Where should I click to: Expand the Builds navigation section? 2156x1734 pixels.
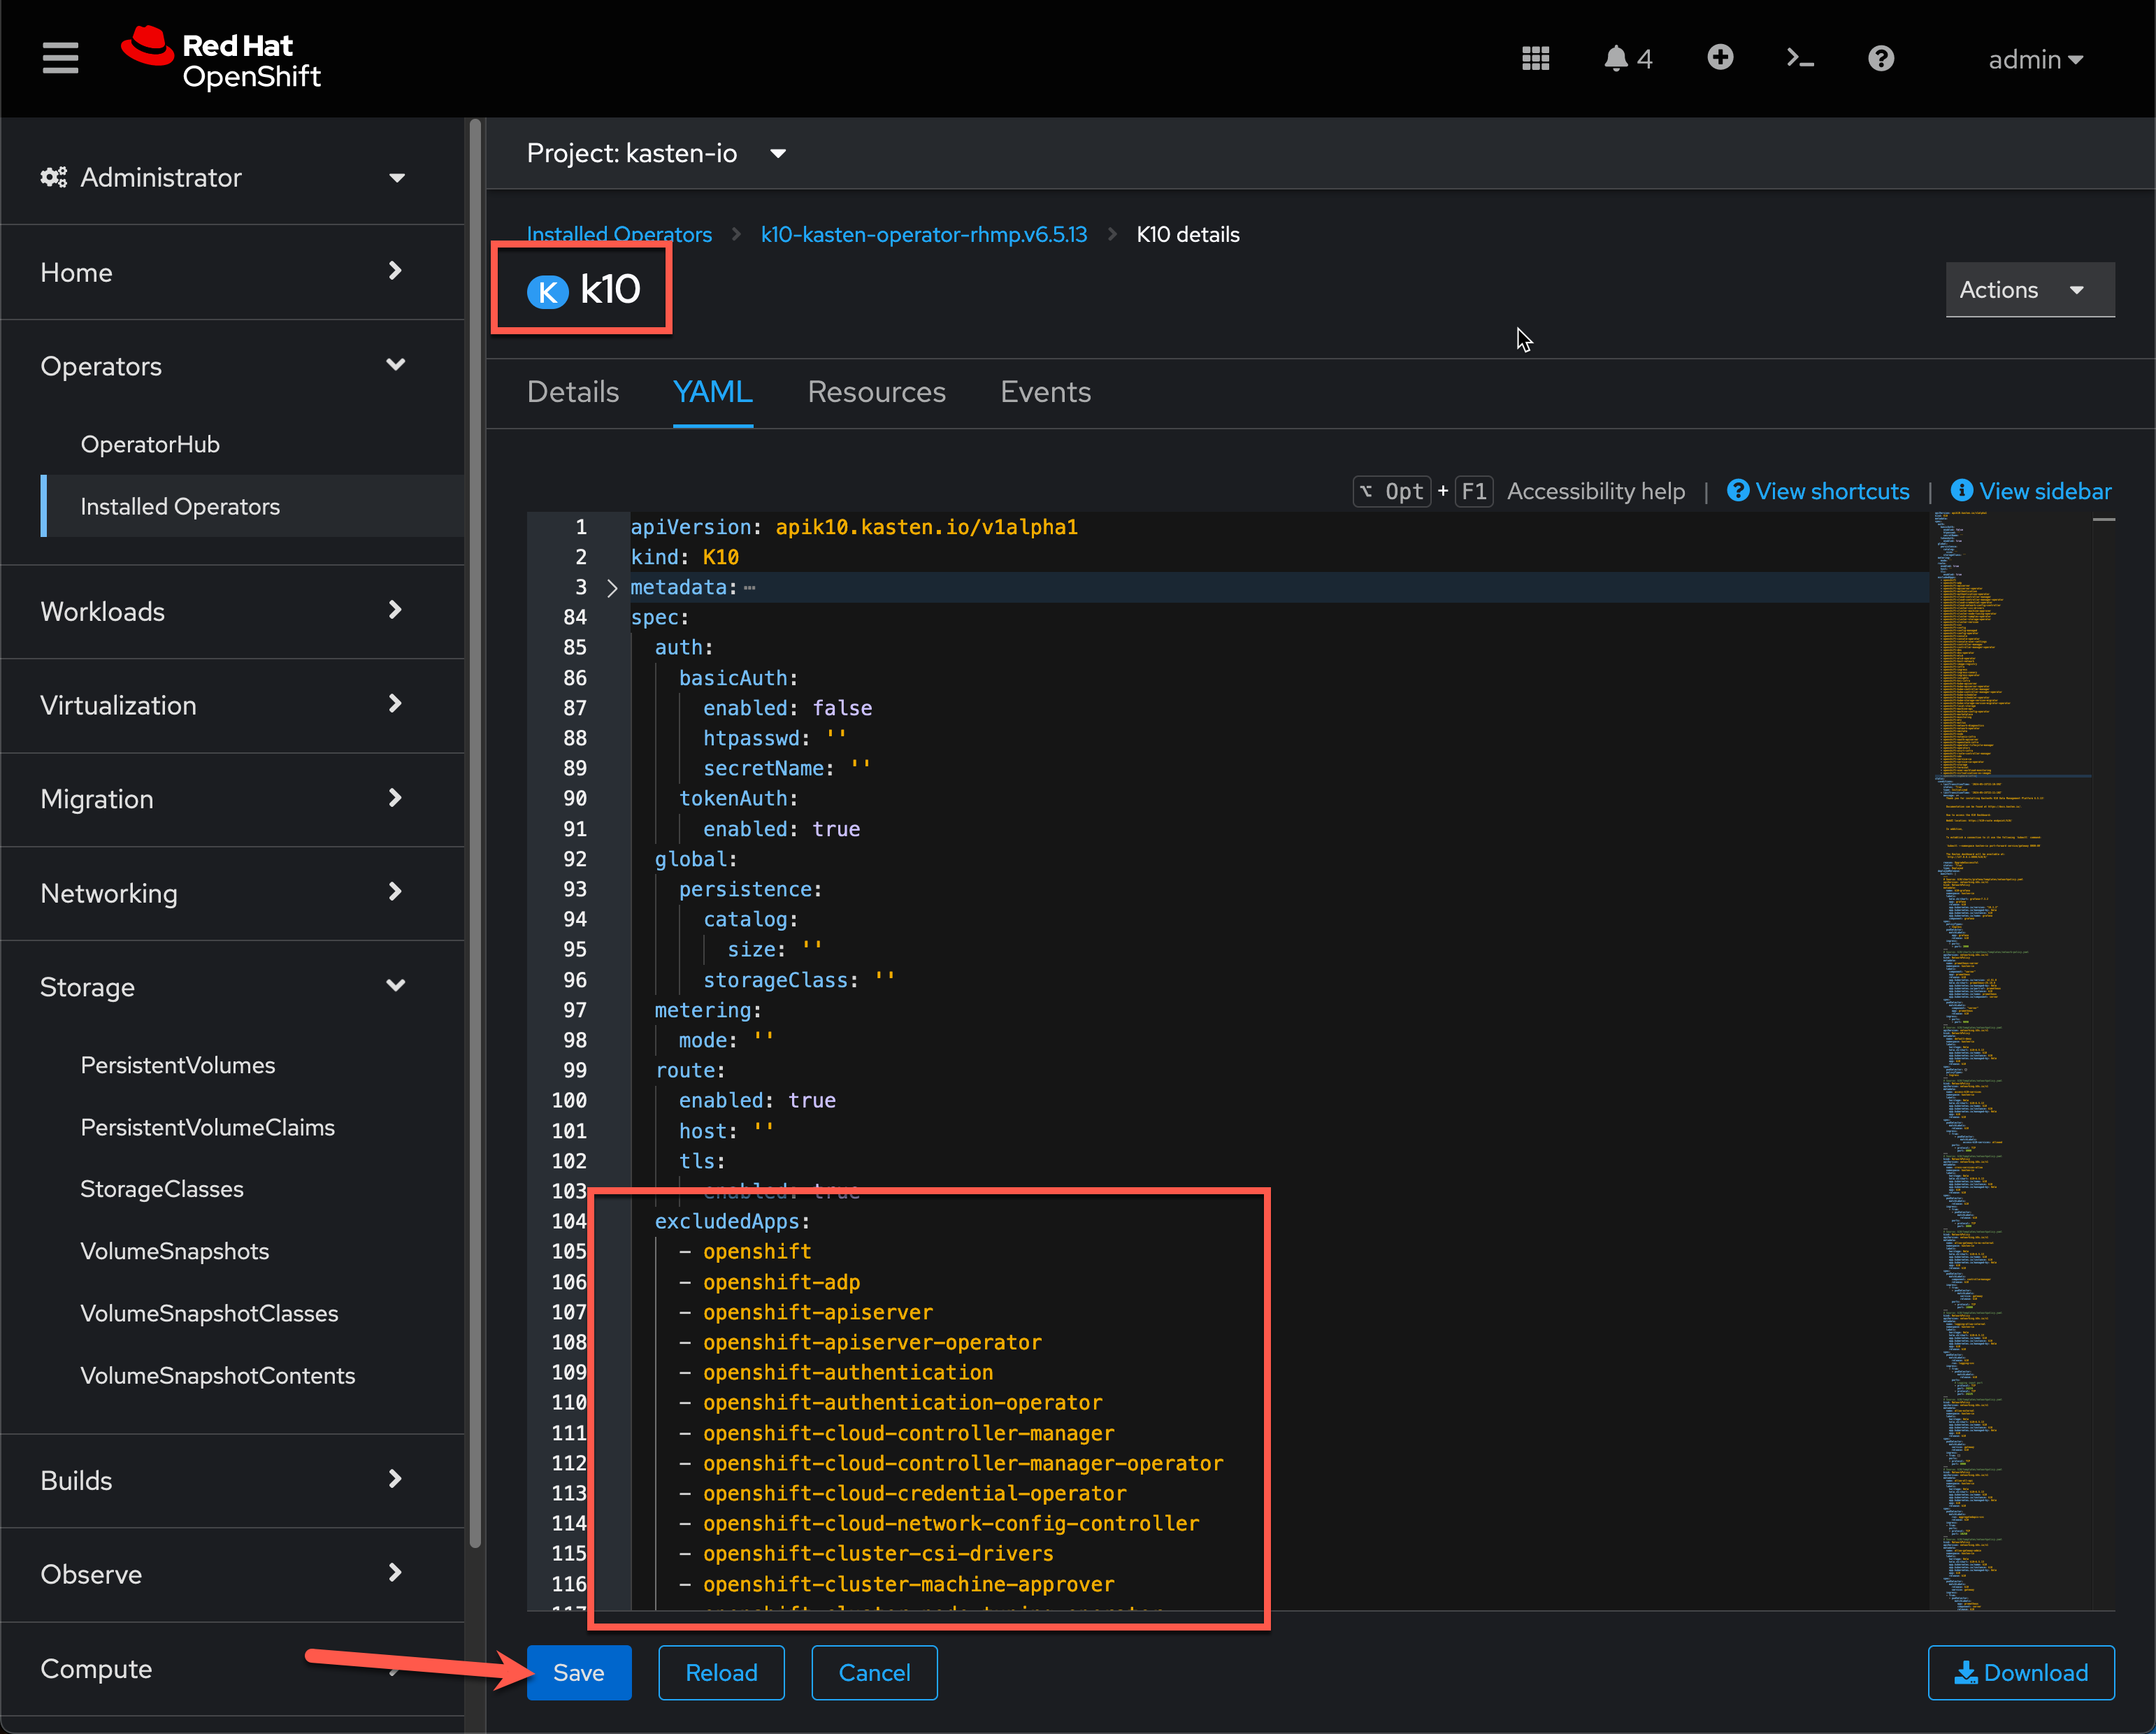tap(223, 1480)
